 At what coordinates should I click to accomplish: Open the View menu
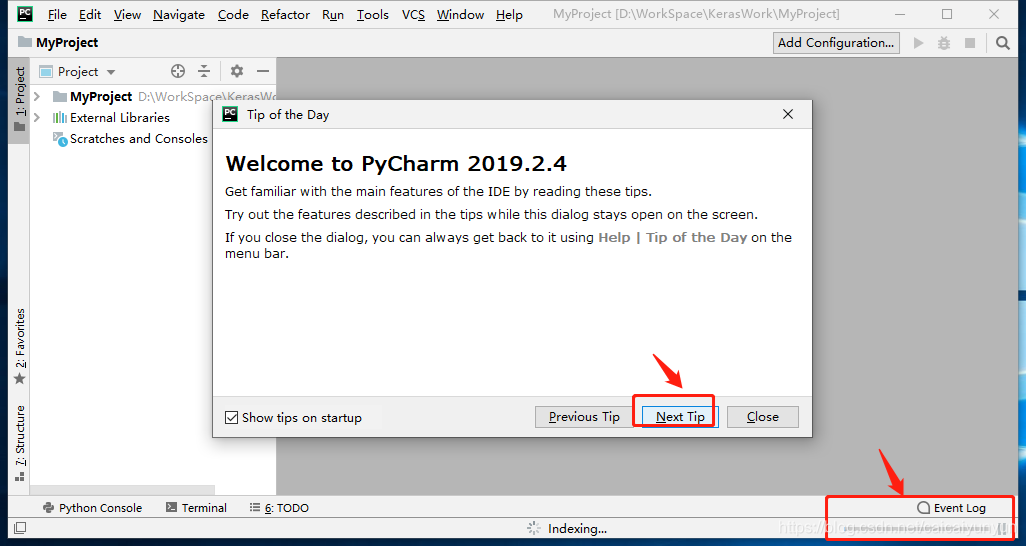coord(127,14)
